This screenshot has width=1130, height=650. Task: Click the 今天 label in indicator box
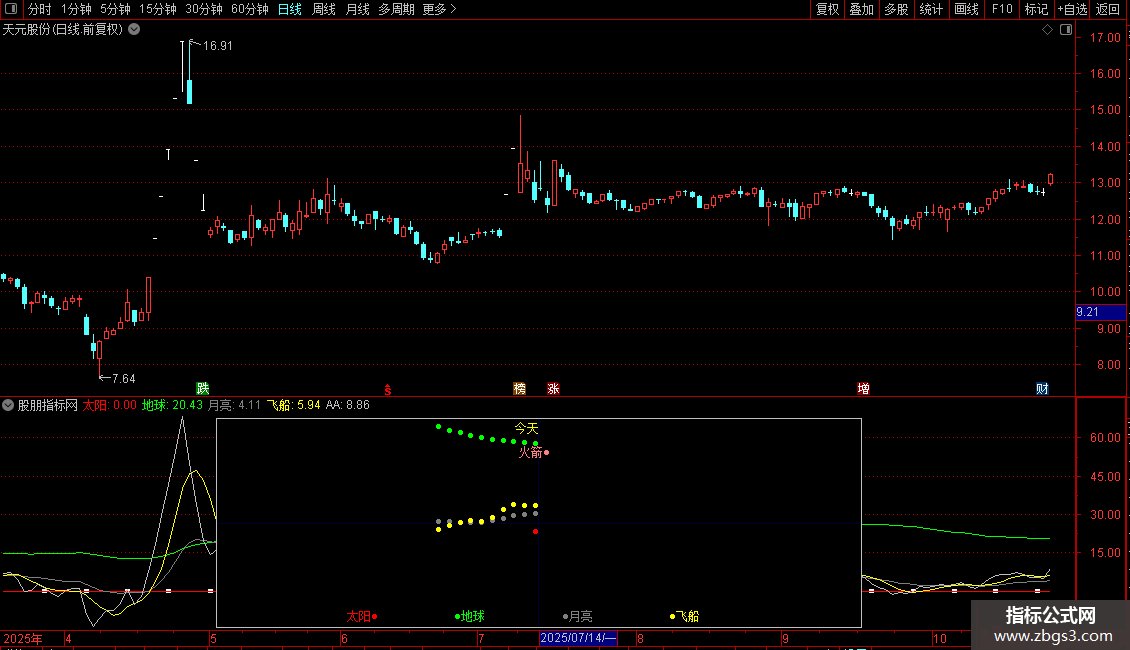(x=526, y=428)
